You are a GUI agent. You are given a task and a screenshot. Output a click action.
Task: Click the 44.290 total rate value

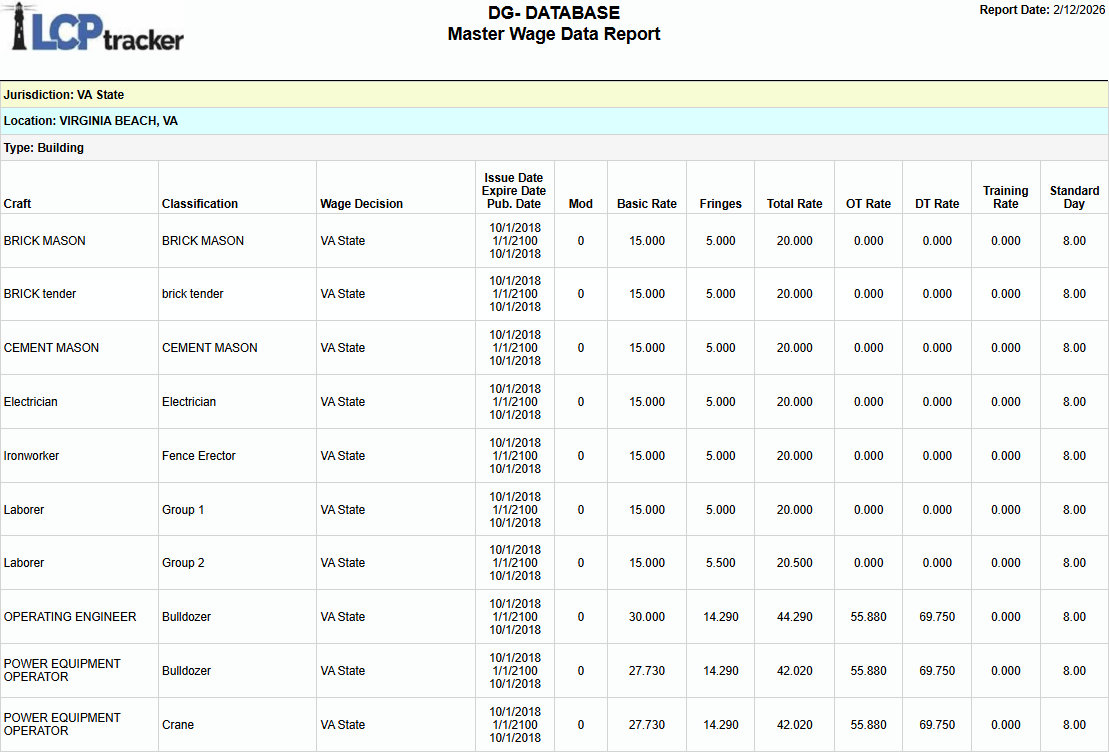(795, 617)
